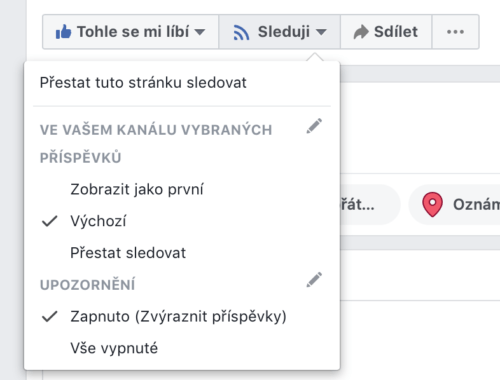Viewport: 500px width, 380px height.
Task: Edit news feed preferences pencil icon
Action: click(x=314, y=126)
